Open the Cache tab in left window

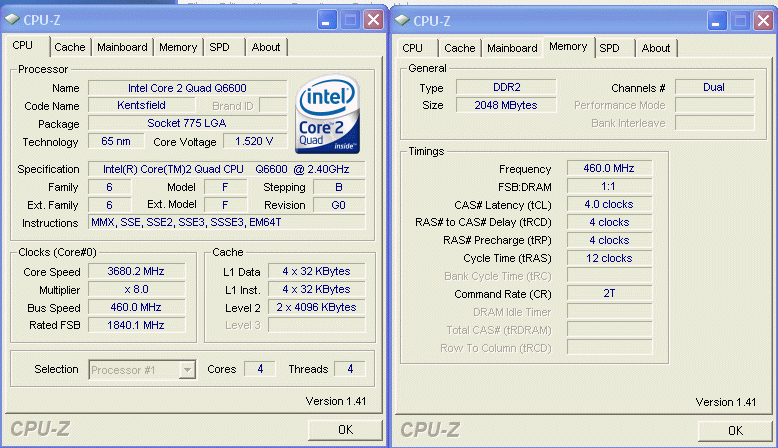[70, 47]
